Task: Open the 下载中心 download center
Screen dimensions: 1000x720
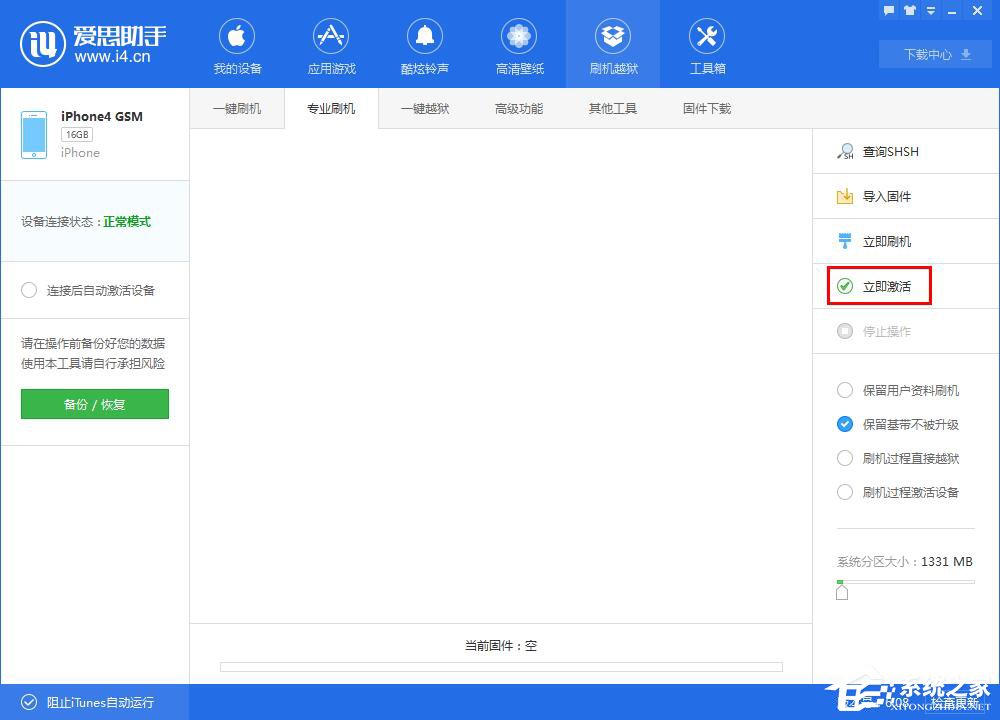Action: (x=933, y=54)
